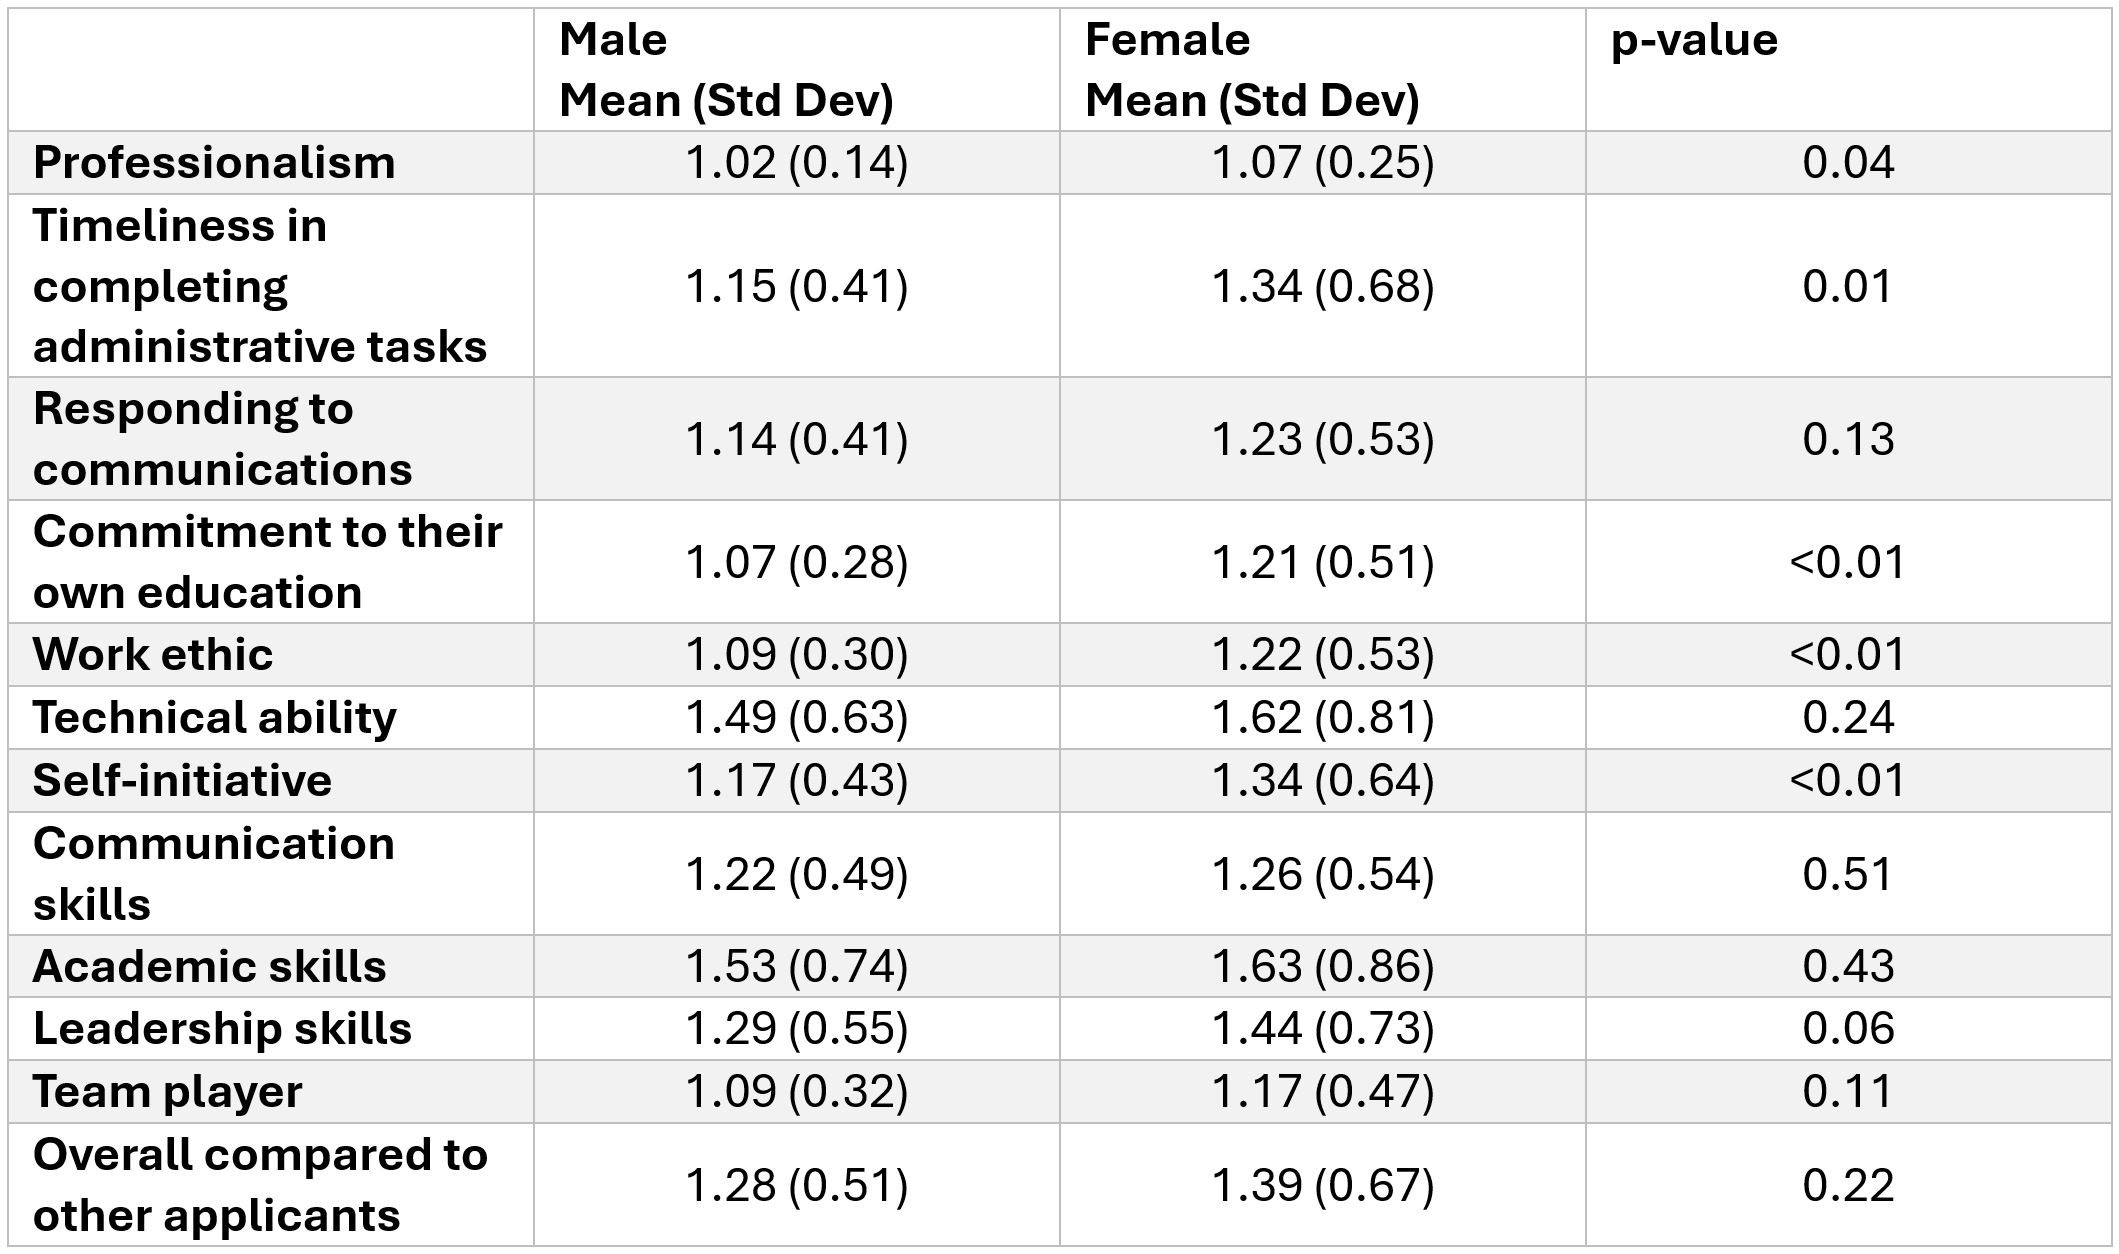Image resolution: width=2119 pixels, height=1254 pixels.
Task: Click the Responding to communications label
Action: [x=222, y=439]
